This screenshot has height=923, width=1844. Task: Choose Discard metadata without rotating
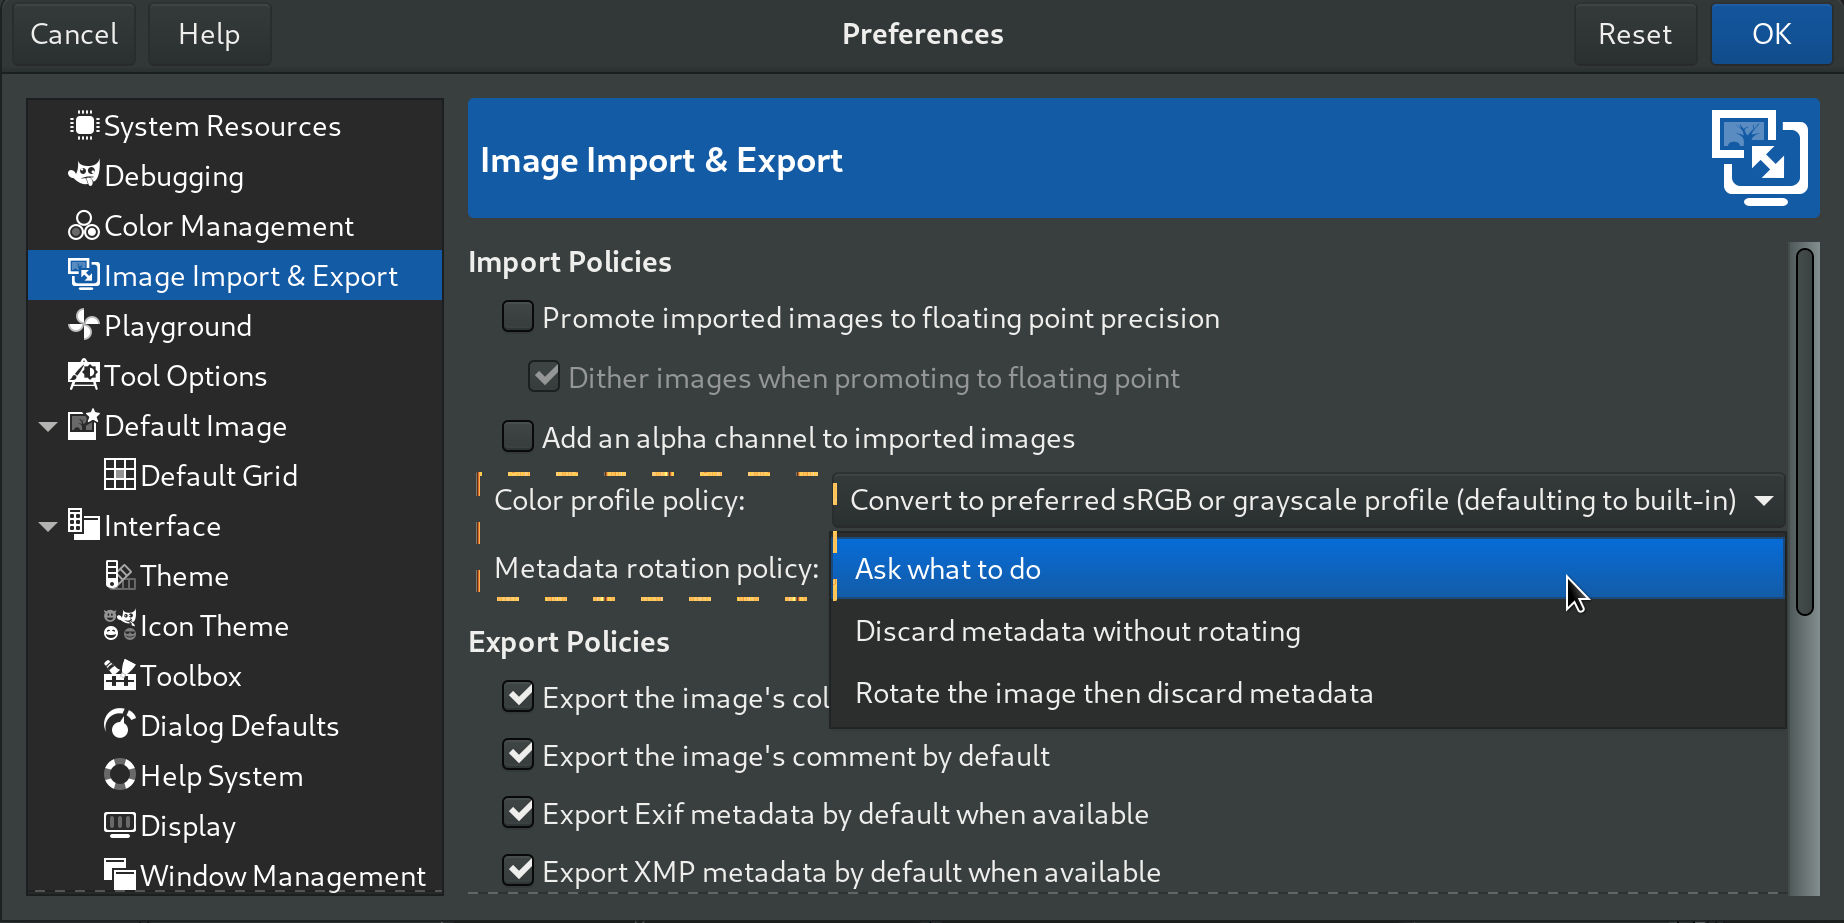click(1077, 631)
